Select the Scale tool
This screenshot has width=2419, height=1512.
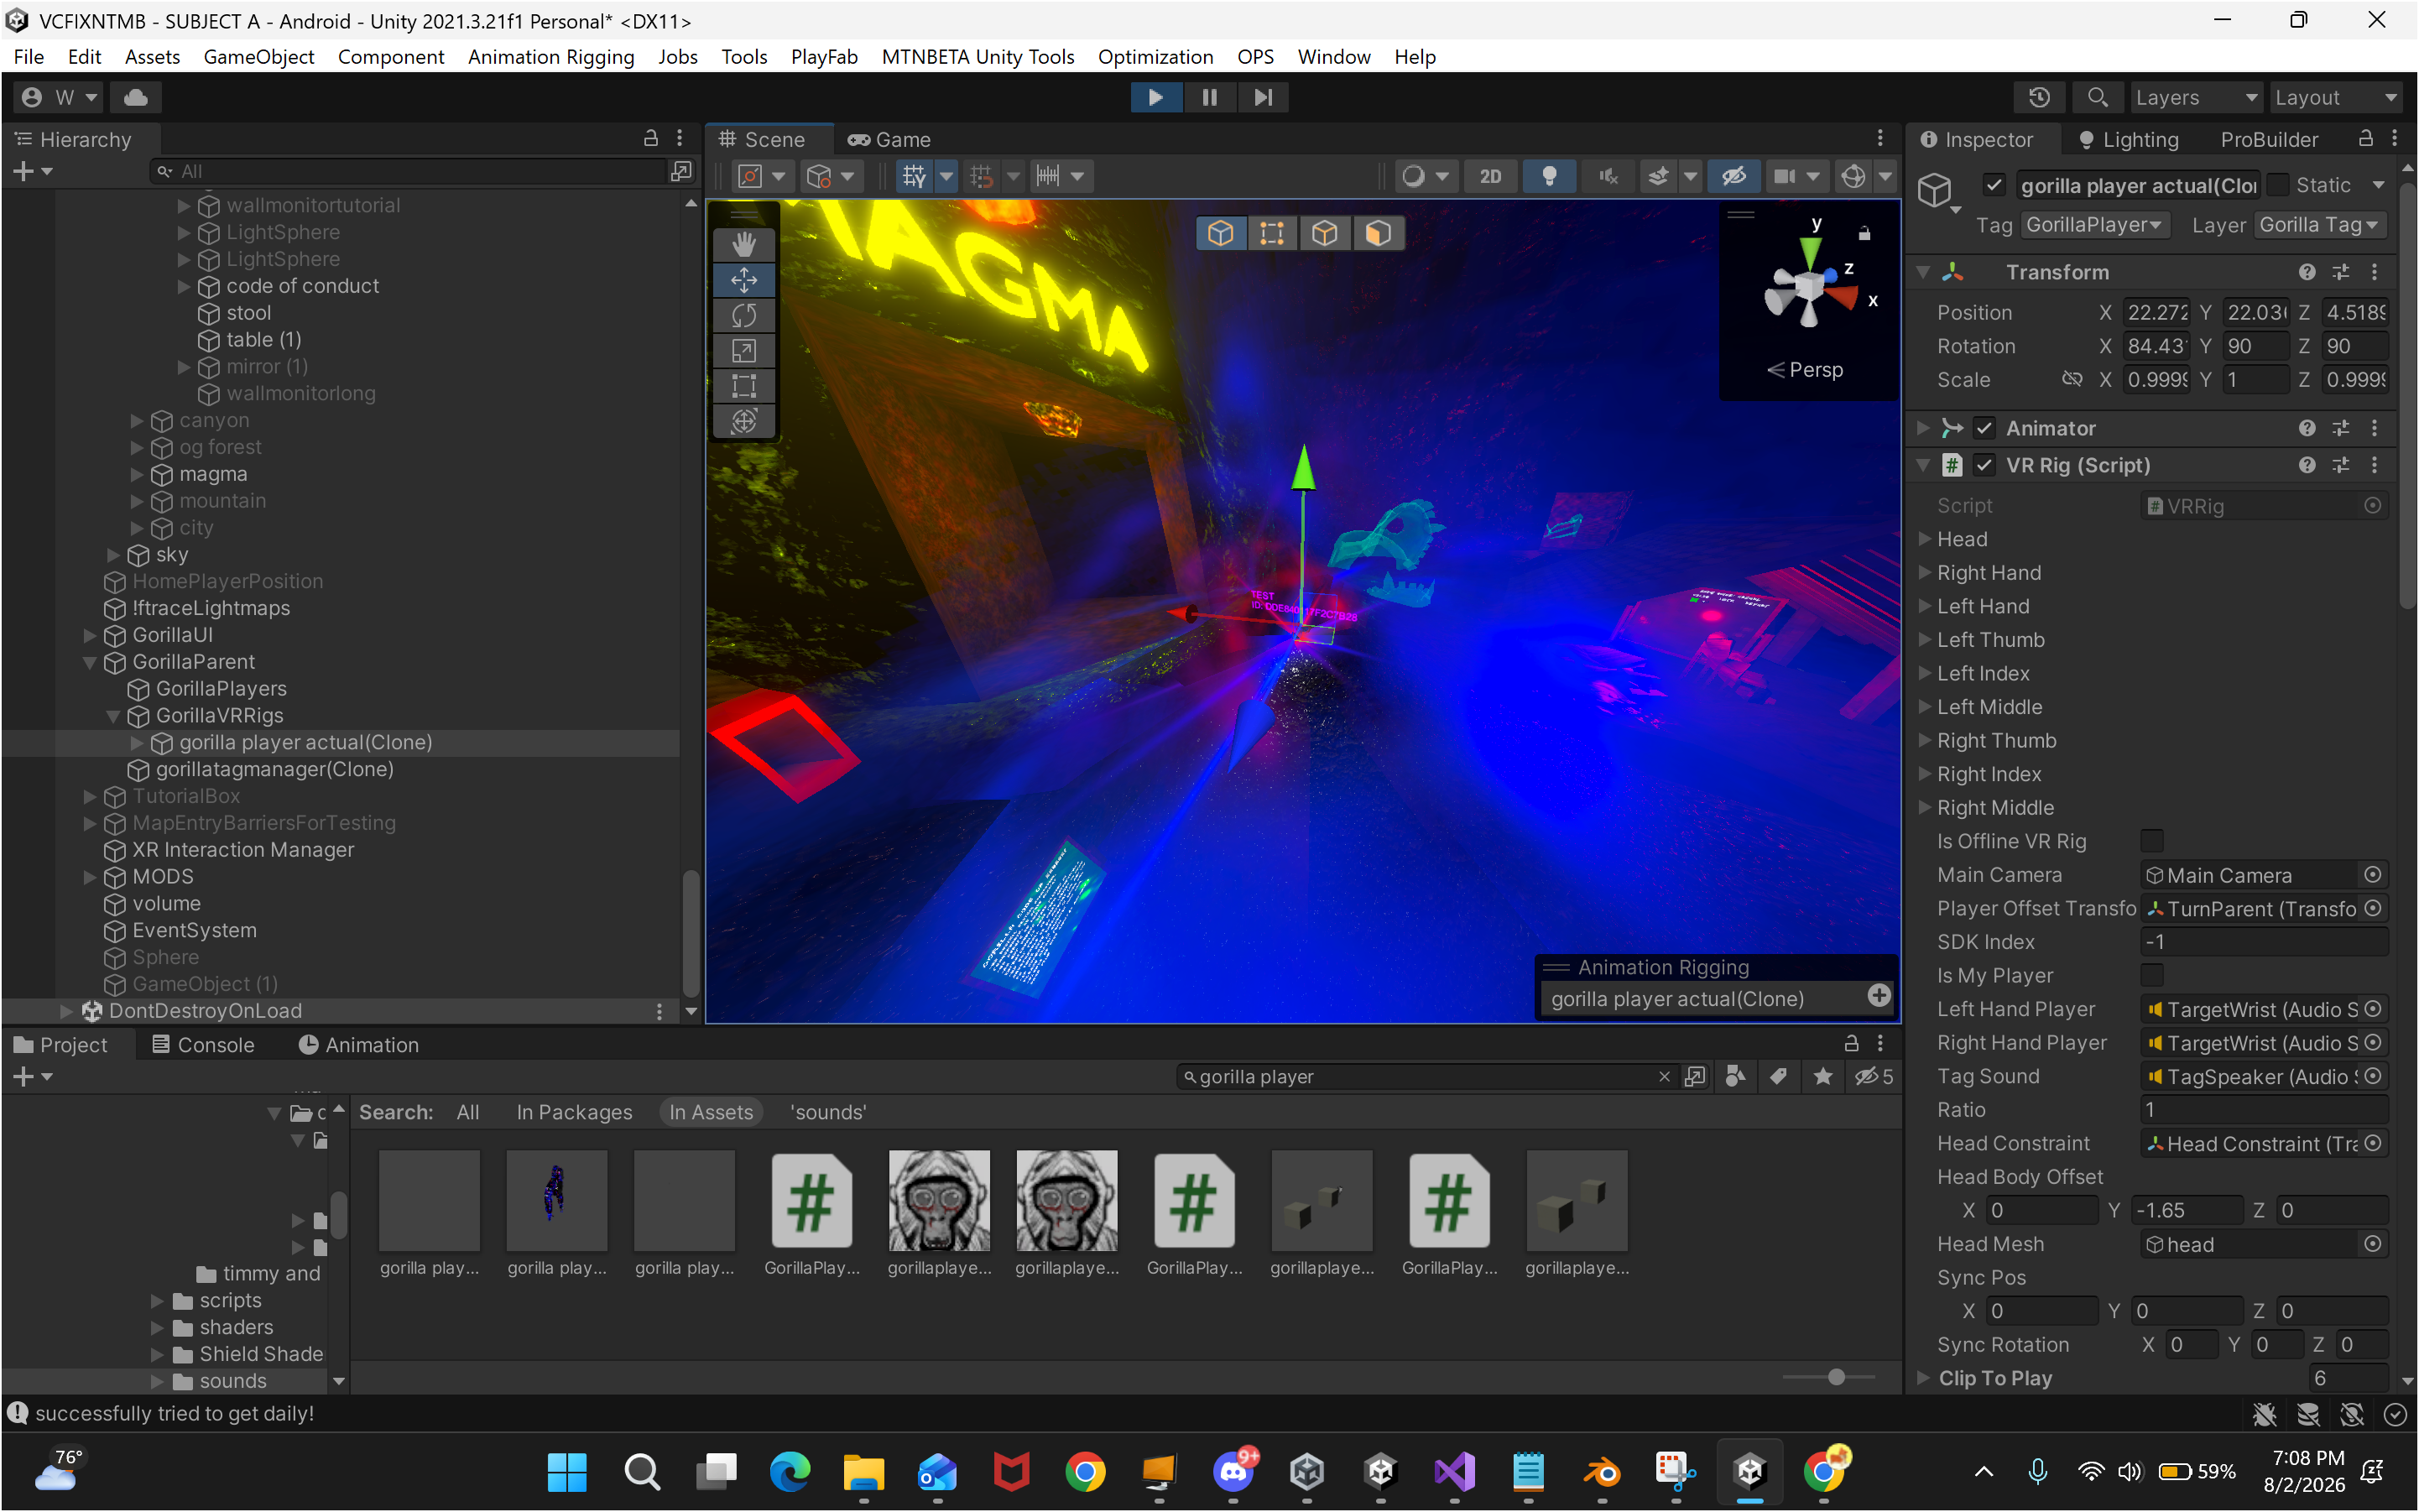[x=743, y=351]
